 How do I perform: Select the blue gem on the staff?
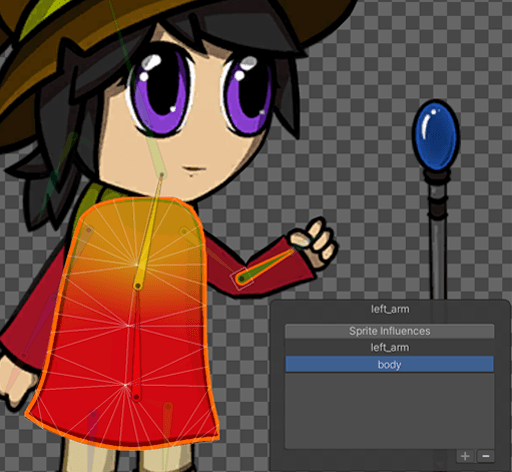coord(436,135)
